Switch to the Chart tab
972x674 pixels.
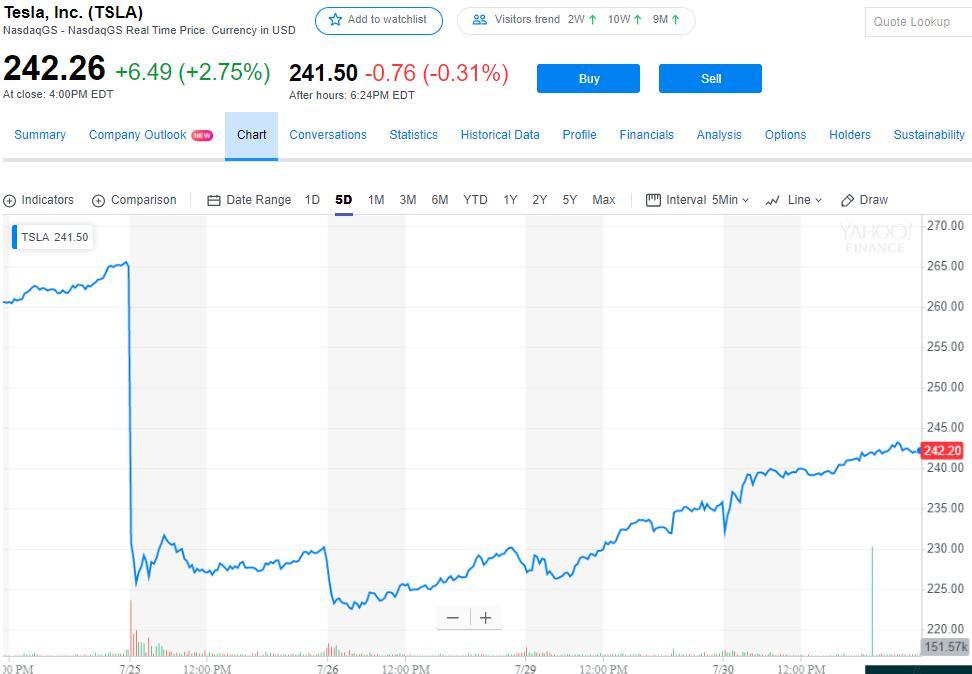click(x=252, y=135)
